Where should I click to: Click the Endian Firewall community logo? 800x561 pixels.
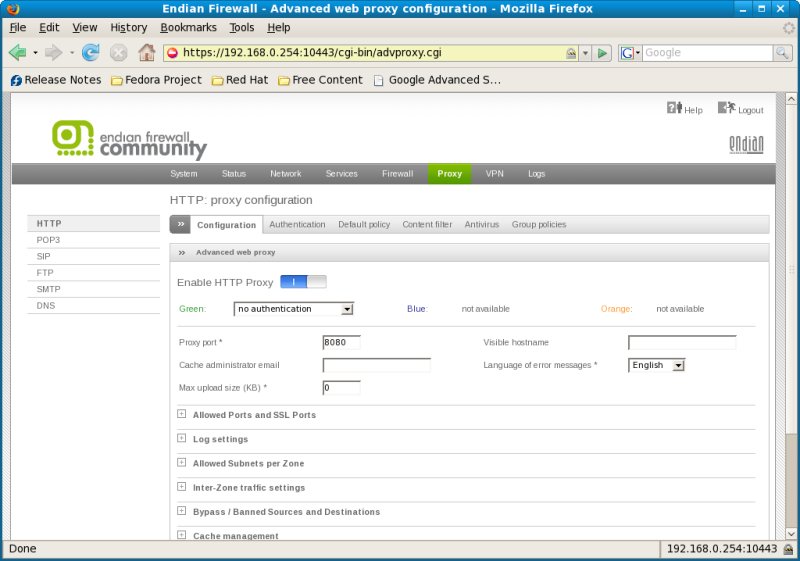129,139
